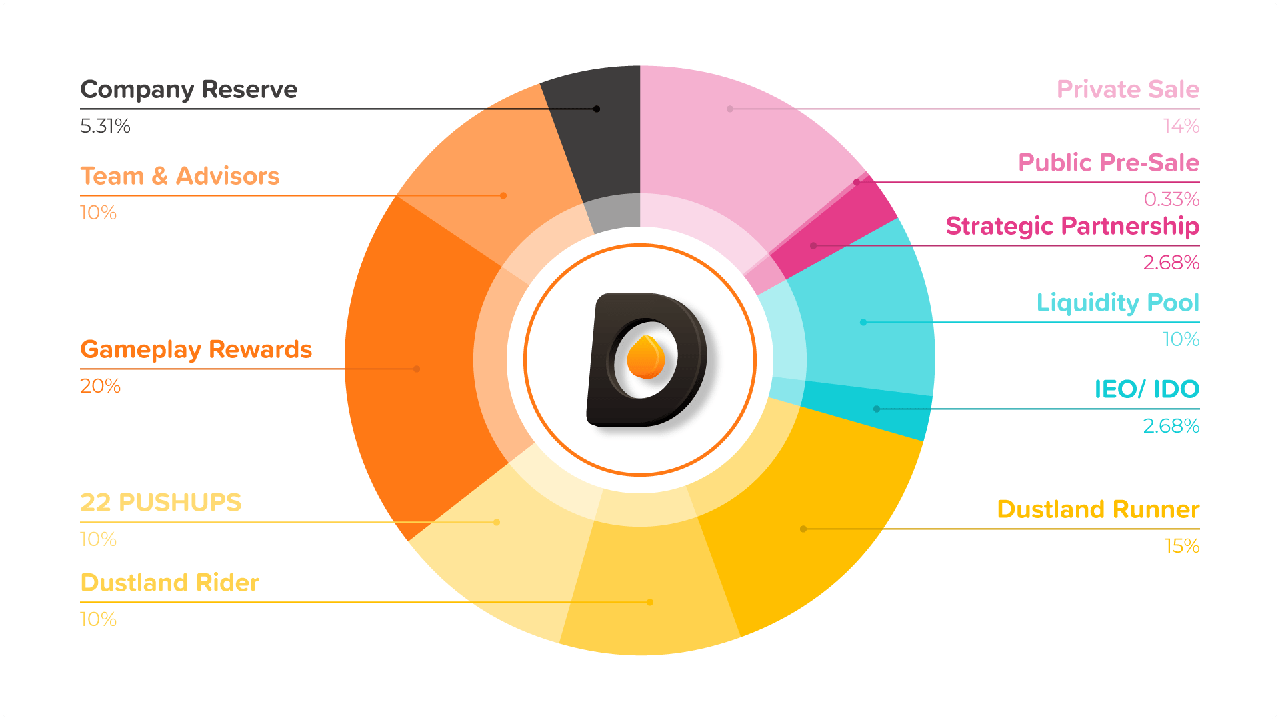Click the Public Pre-Sale label
1280x720 pixels.
point(1109,163)
